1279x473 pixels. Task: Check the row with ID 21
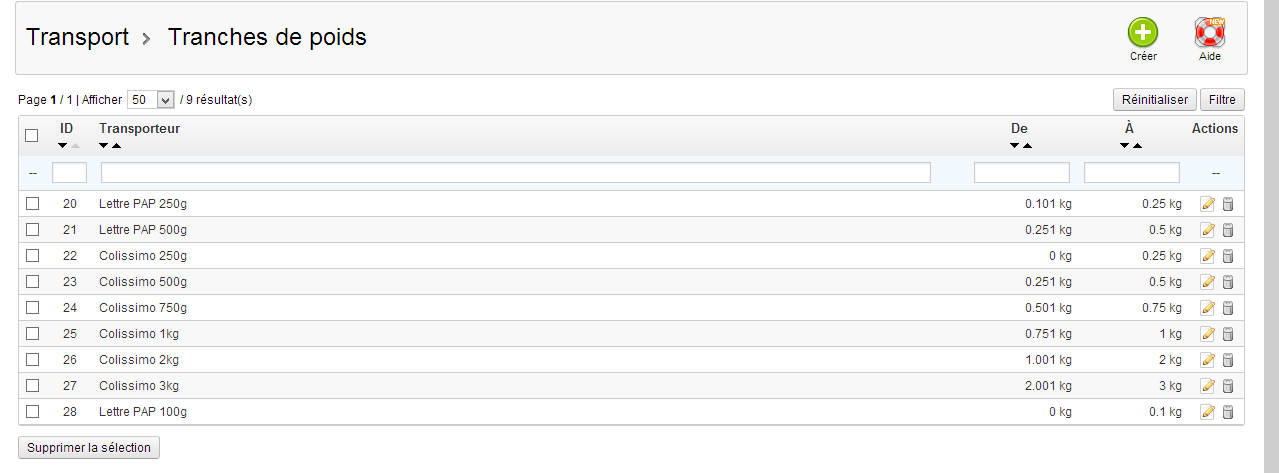[x=32, y=230]
